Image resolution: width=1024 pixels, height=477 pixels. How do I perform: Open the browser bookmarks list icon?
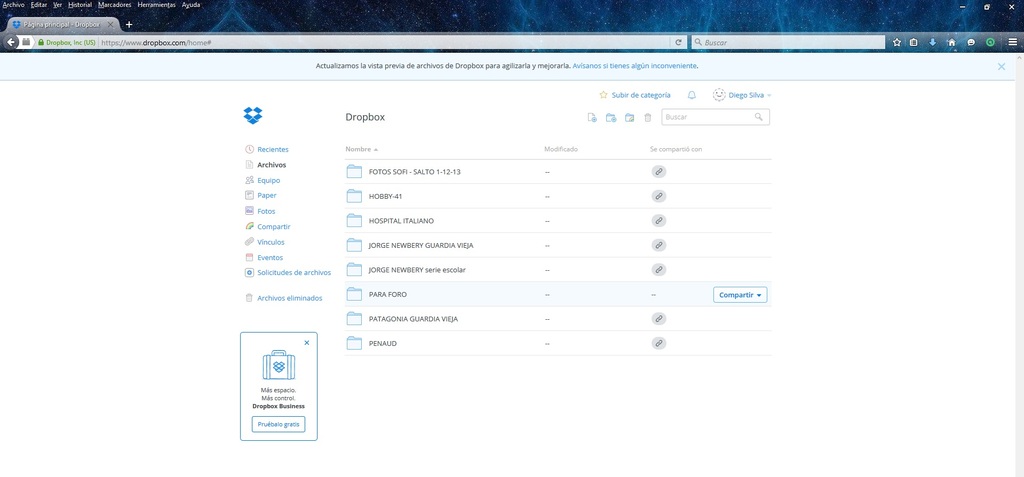click(x=914, y=42)
